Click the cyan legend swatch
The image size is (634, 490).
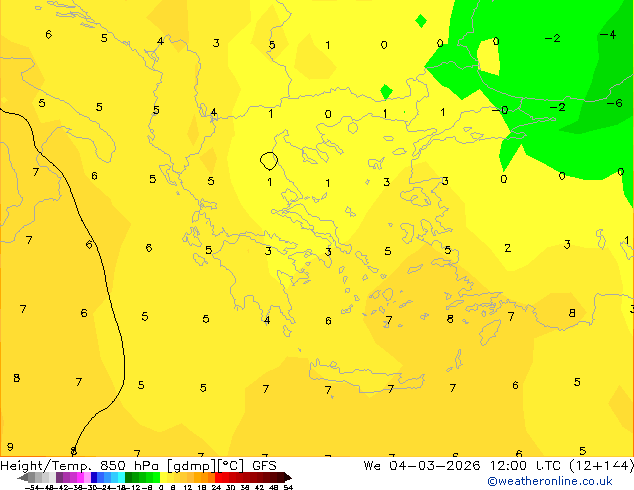tap(122, 477)
